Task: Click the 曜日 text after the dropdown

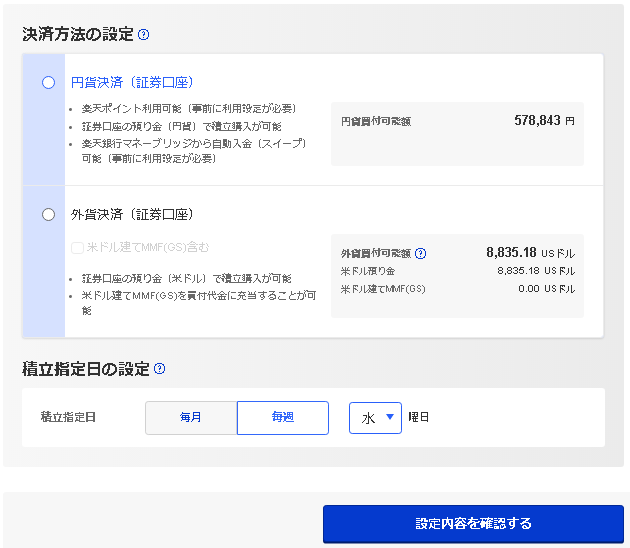Action: pos(418,418)
